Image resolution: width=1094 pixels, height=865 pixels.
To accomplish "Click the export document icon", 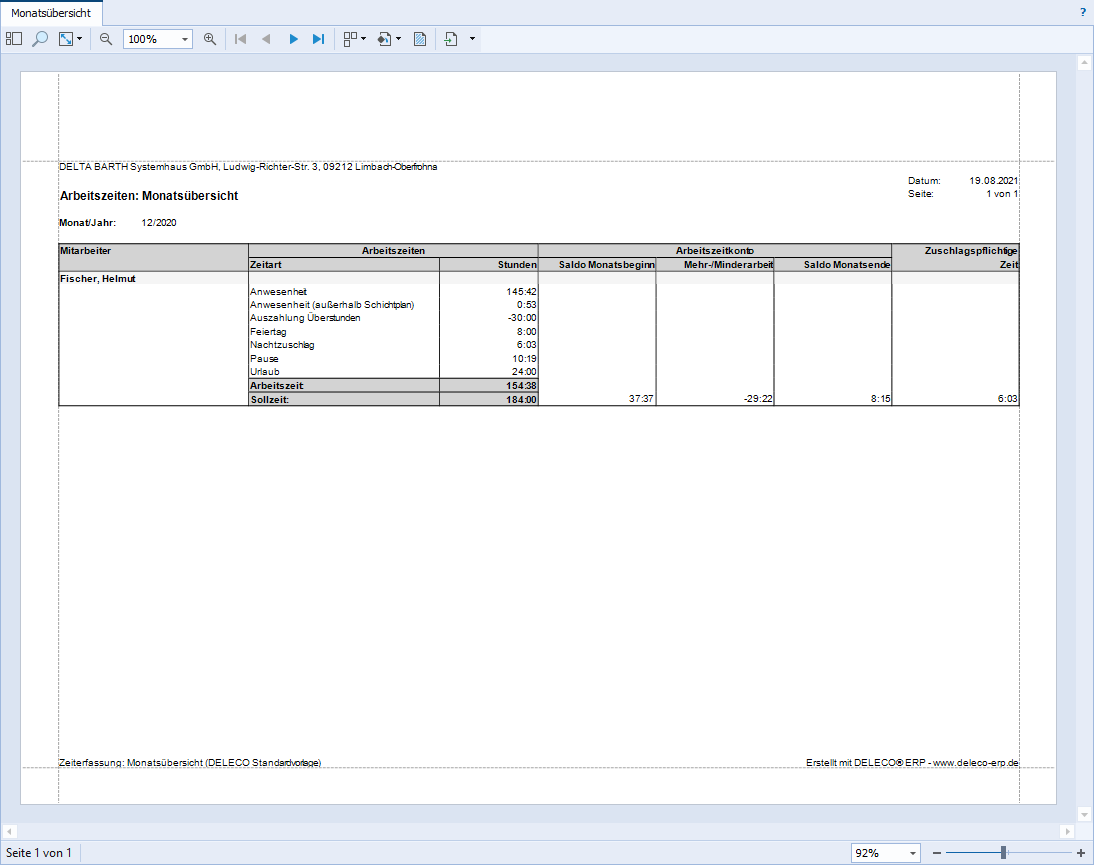I will tap(451, 39).
